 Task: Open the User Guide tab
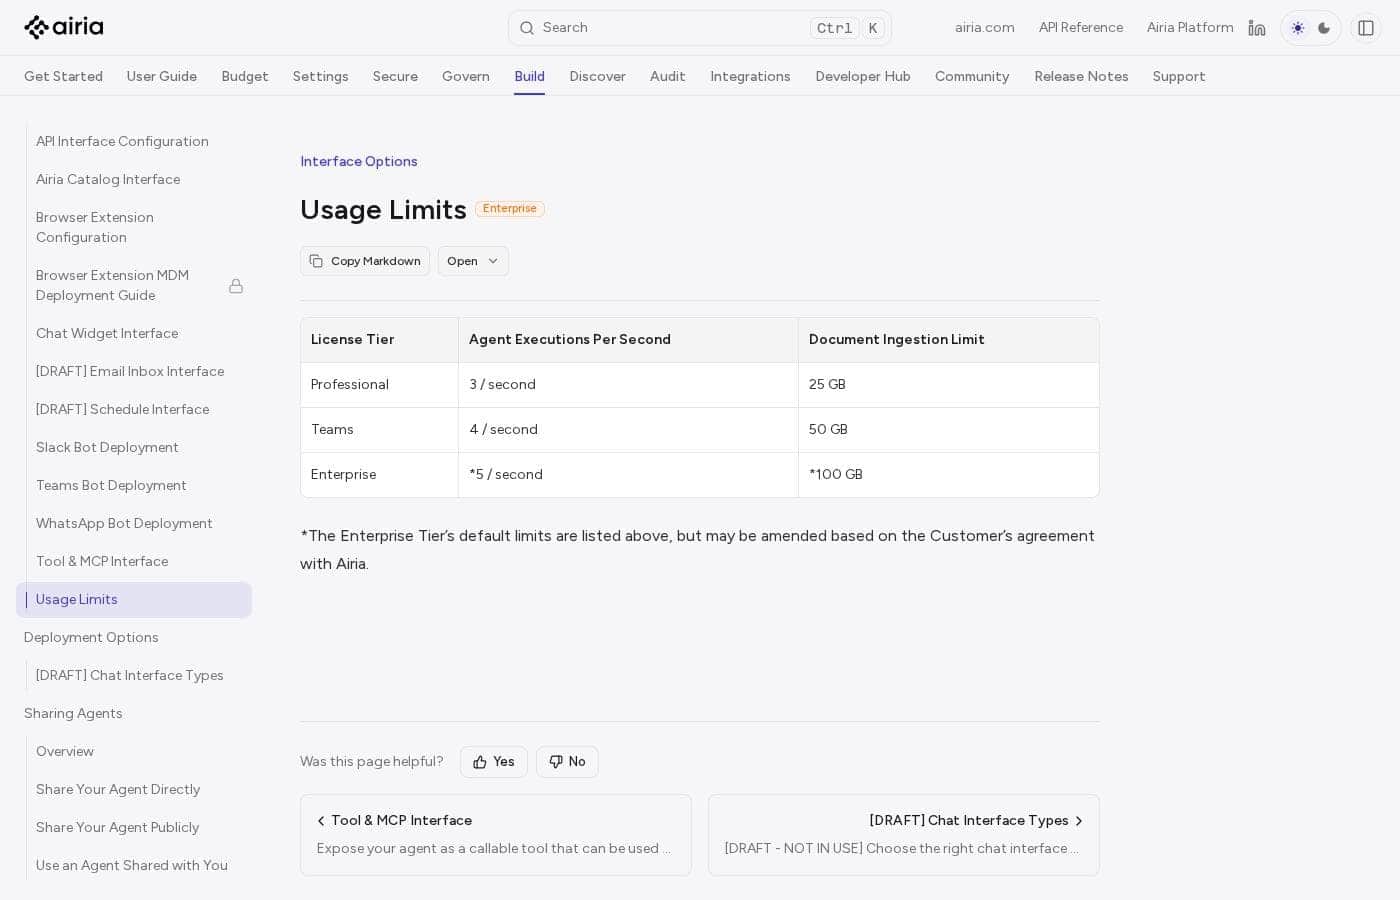(162, 76)
